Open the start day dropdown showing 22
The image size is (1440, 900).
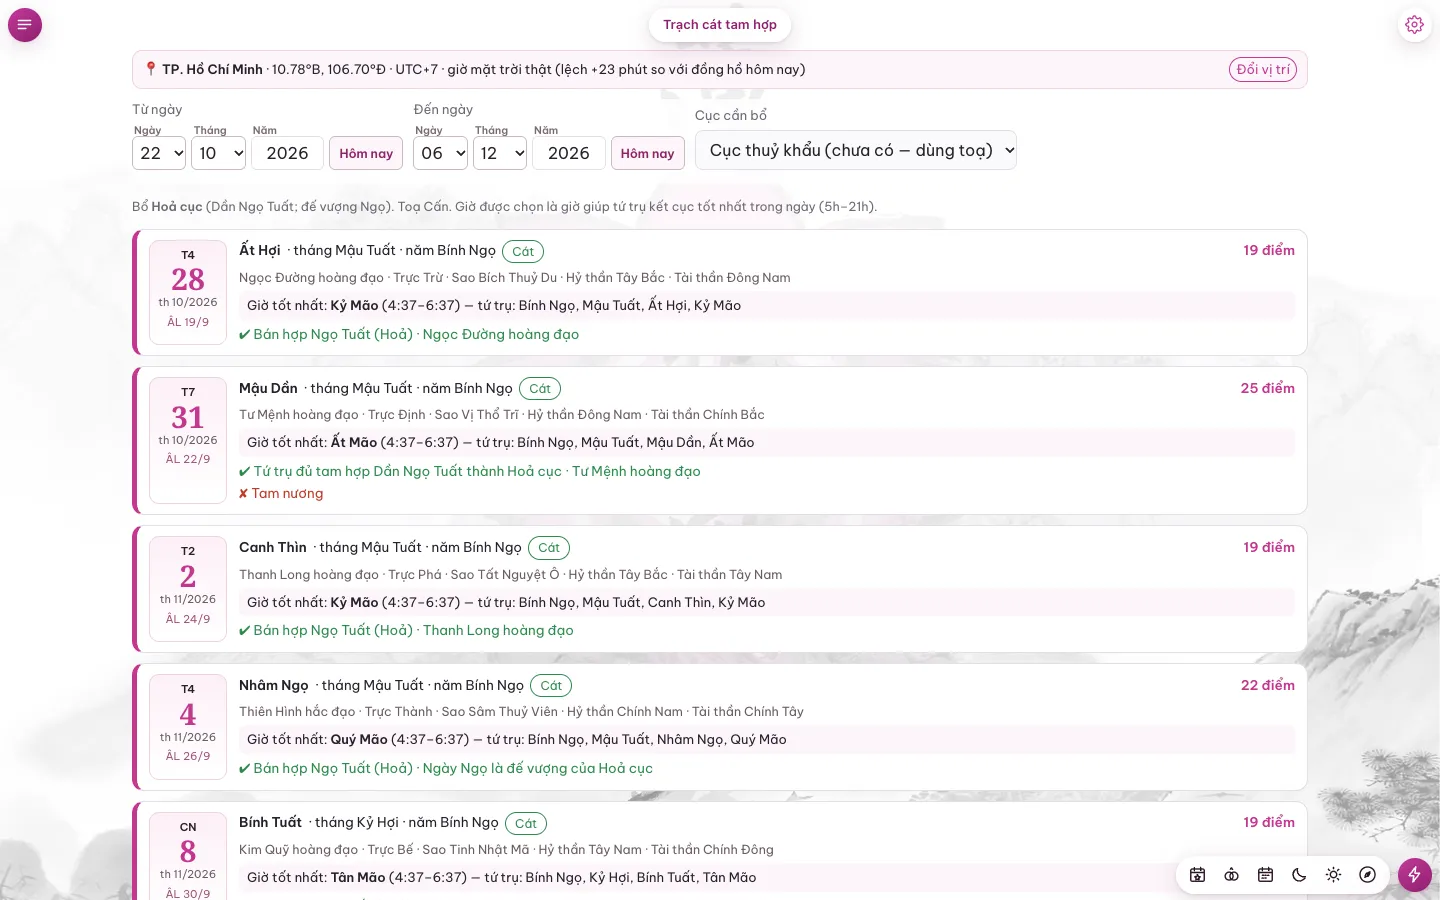pos(159,153)
